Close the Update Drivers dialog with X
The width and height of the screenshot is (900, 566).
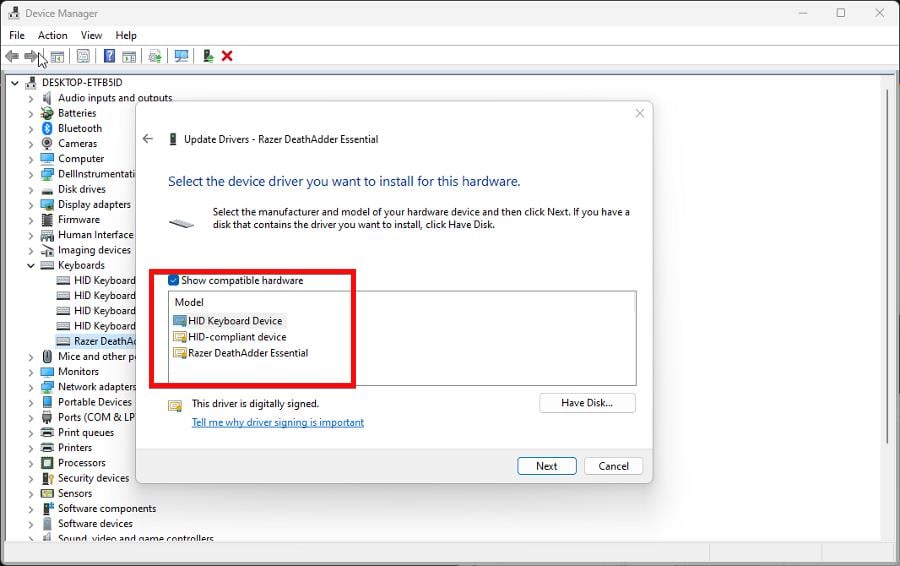[x=640, y=114]
